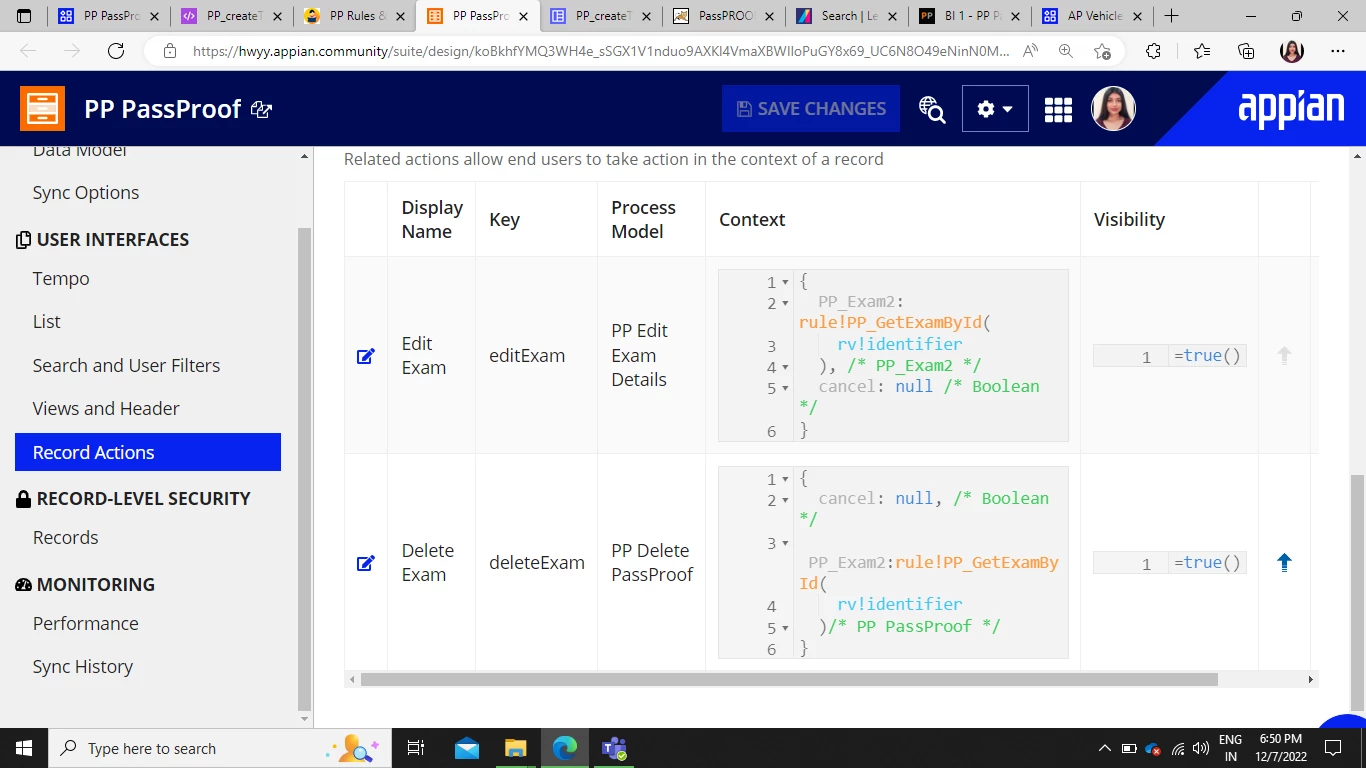Go to Views and Header

(x=106, y=409)
